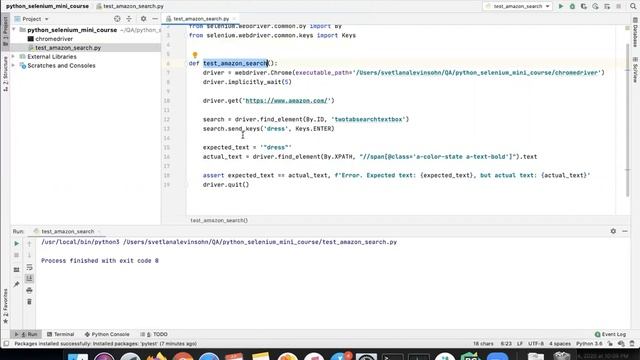Image resolution: width=640 pixels, height=360 pixels.
Task: Open the Project view dropdown
Action: 32,19
